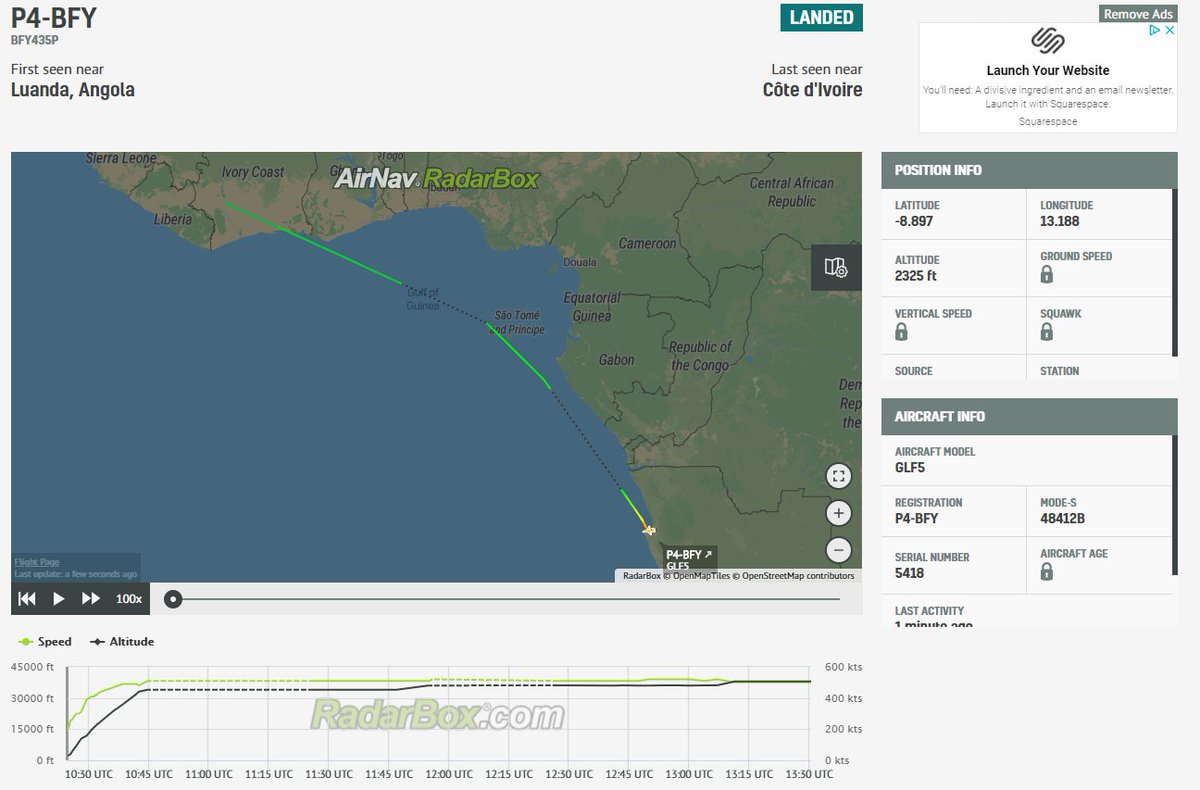Click the Squarespace advertiser name in the ad
Screen dimensions: 1200x790
(x=1048, y=121)
